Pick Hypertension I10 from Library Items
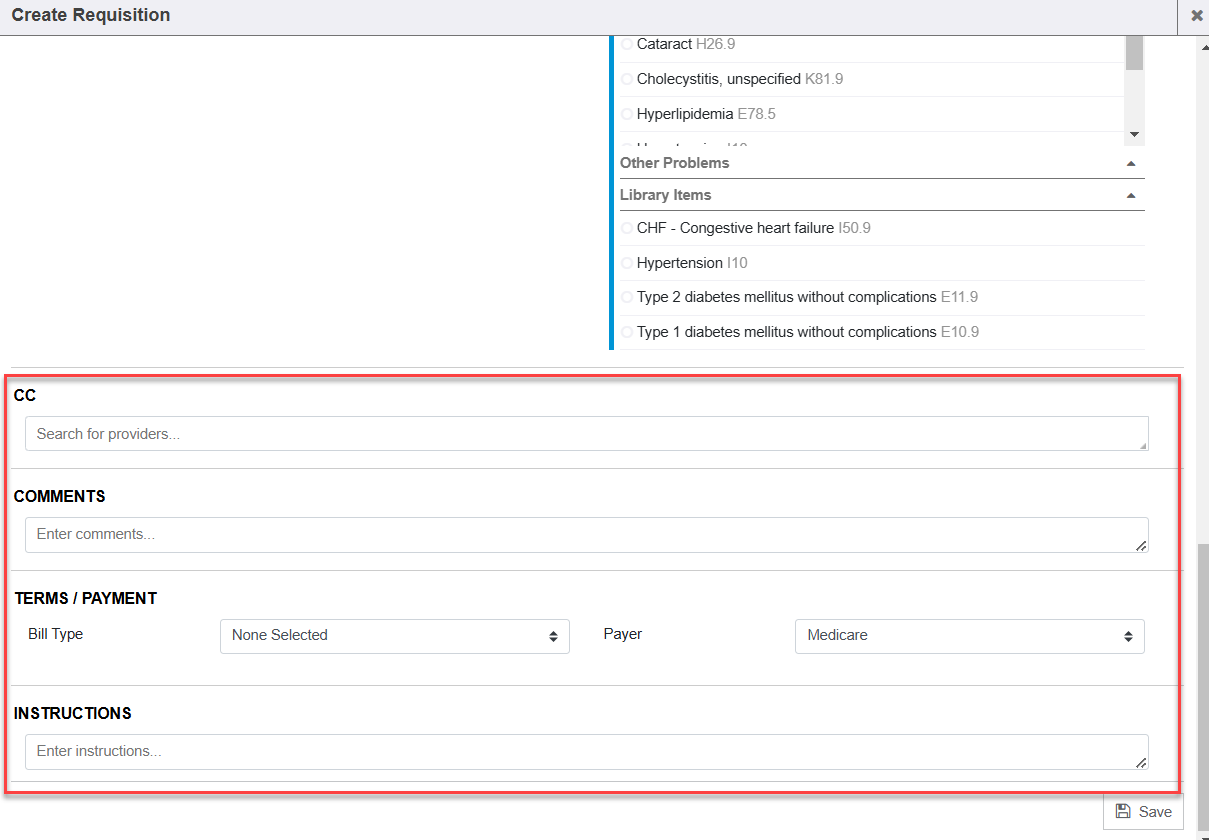This screenshot has width=1209, height=840. coord(627,263)
